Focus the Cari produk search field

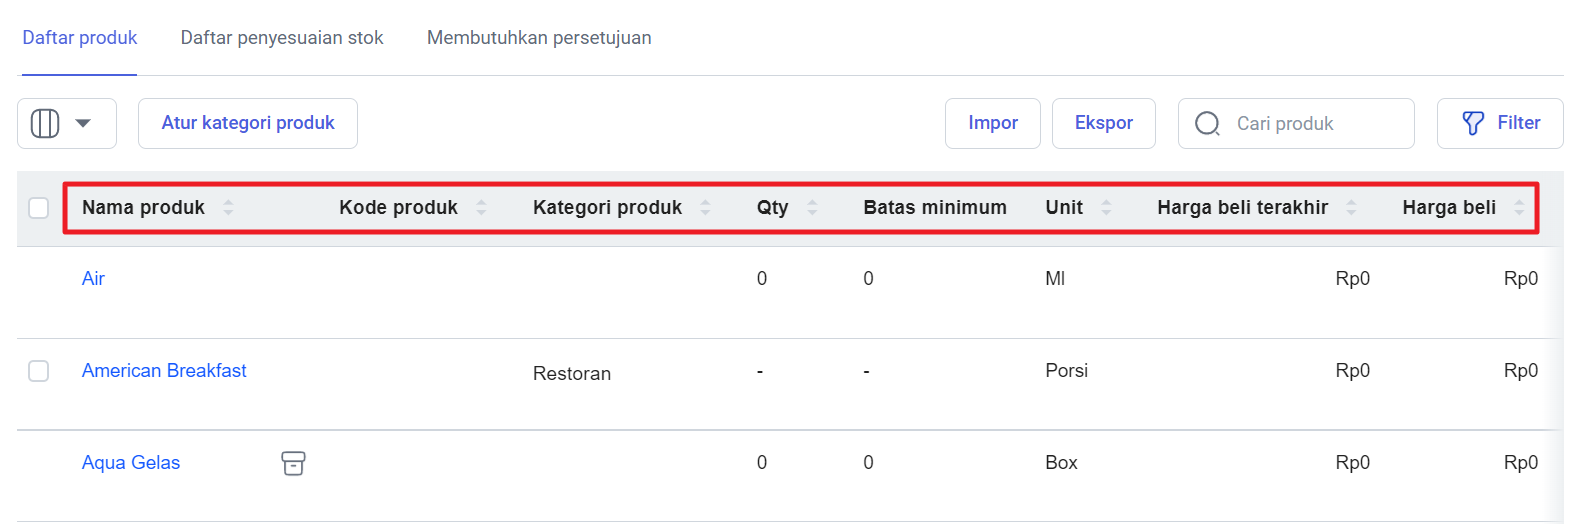click(x=1296, y=123)
